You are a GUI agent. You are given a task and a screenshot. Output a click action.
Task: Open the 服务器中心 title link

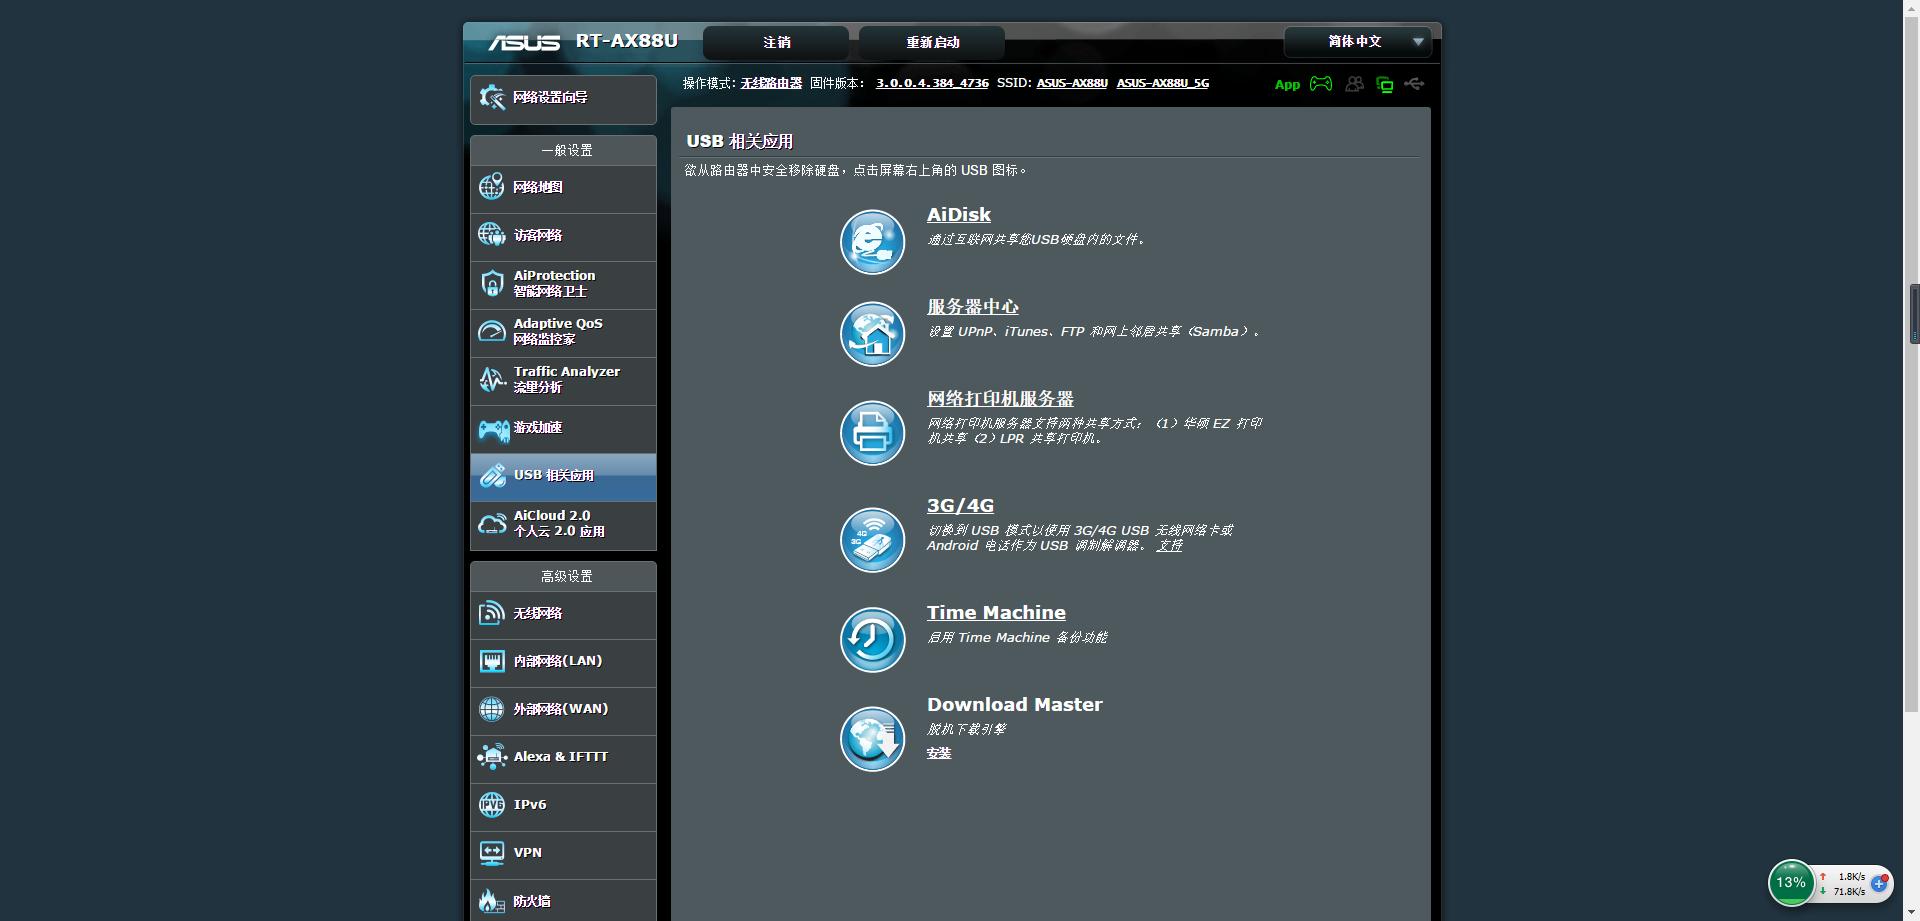(x=973, y=307)
